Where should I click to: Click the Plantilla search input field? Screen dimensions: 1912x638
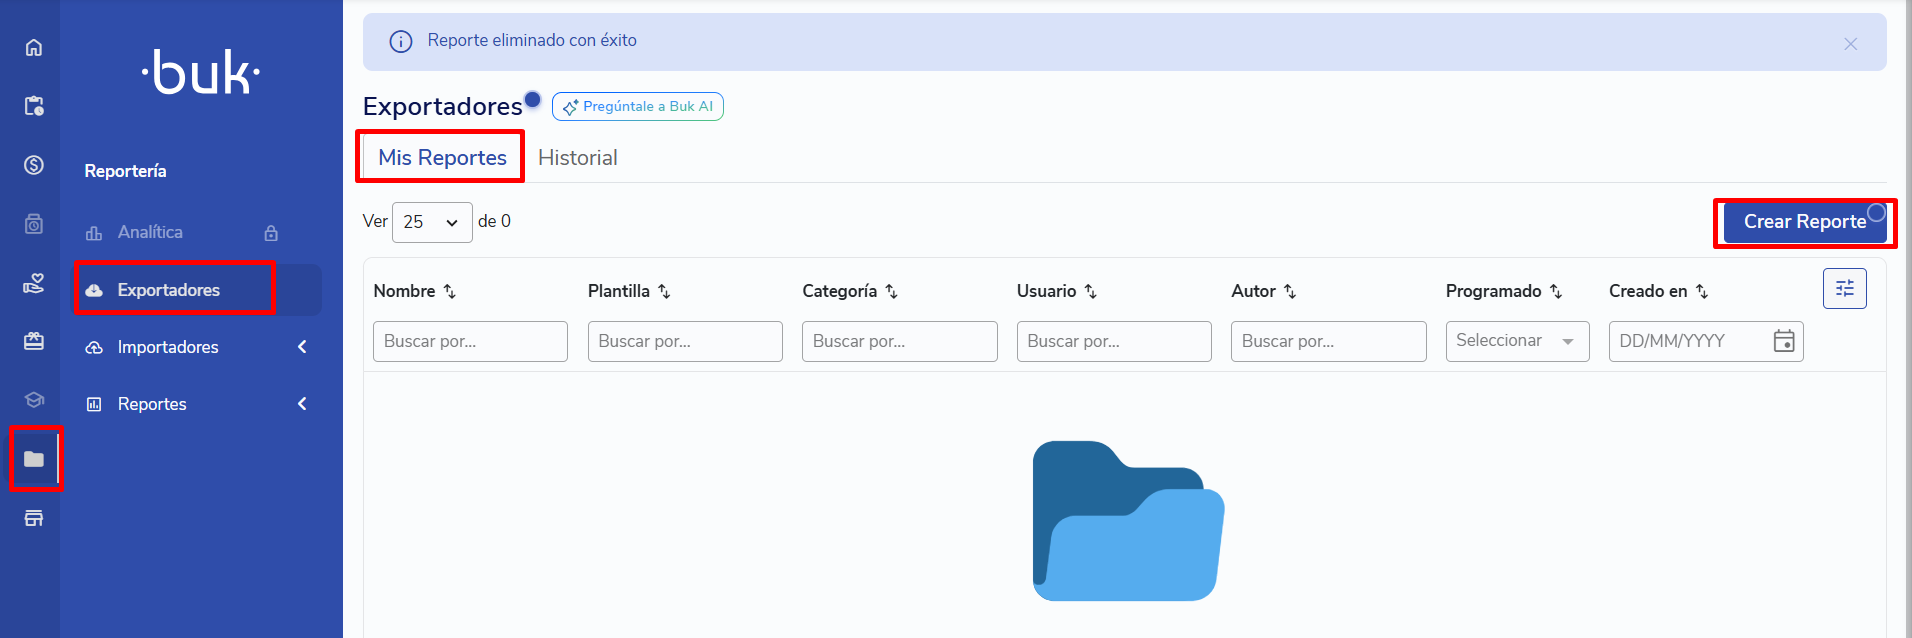tap(684, 341)
